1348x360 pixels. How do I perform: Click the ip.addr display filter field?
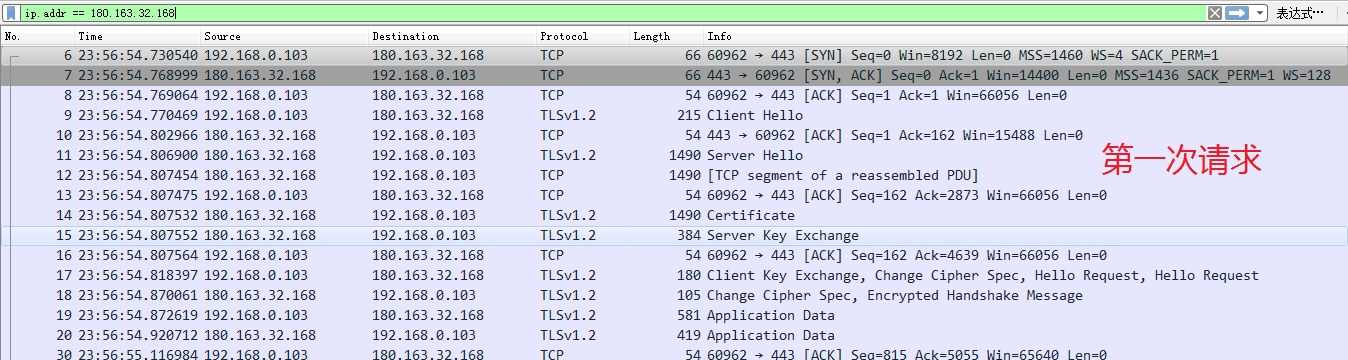[612, 13]
